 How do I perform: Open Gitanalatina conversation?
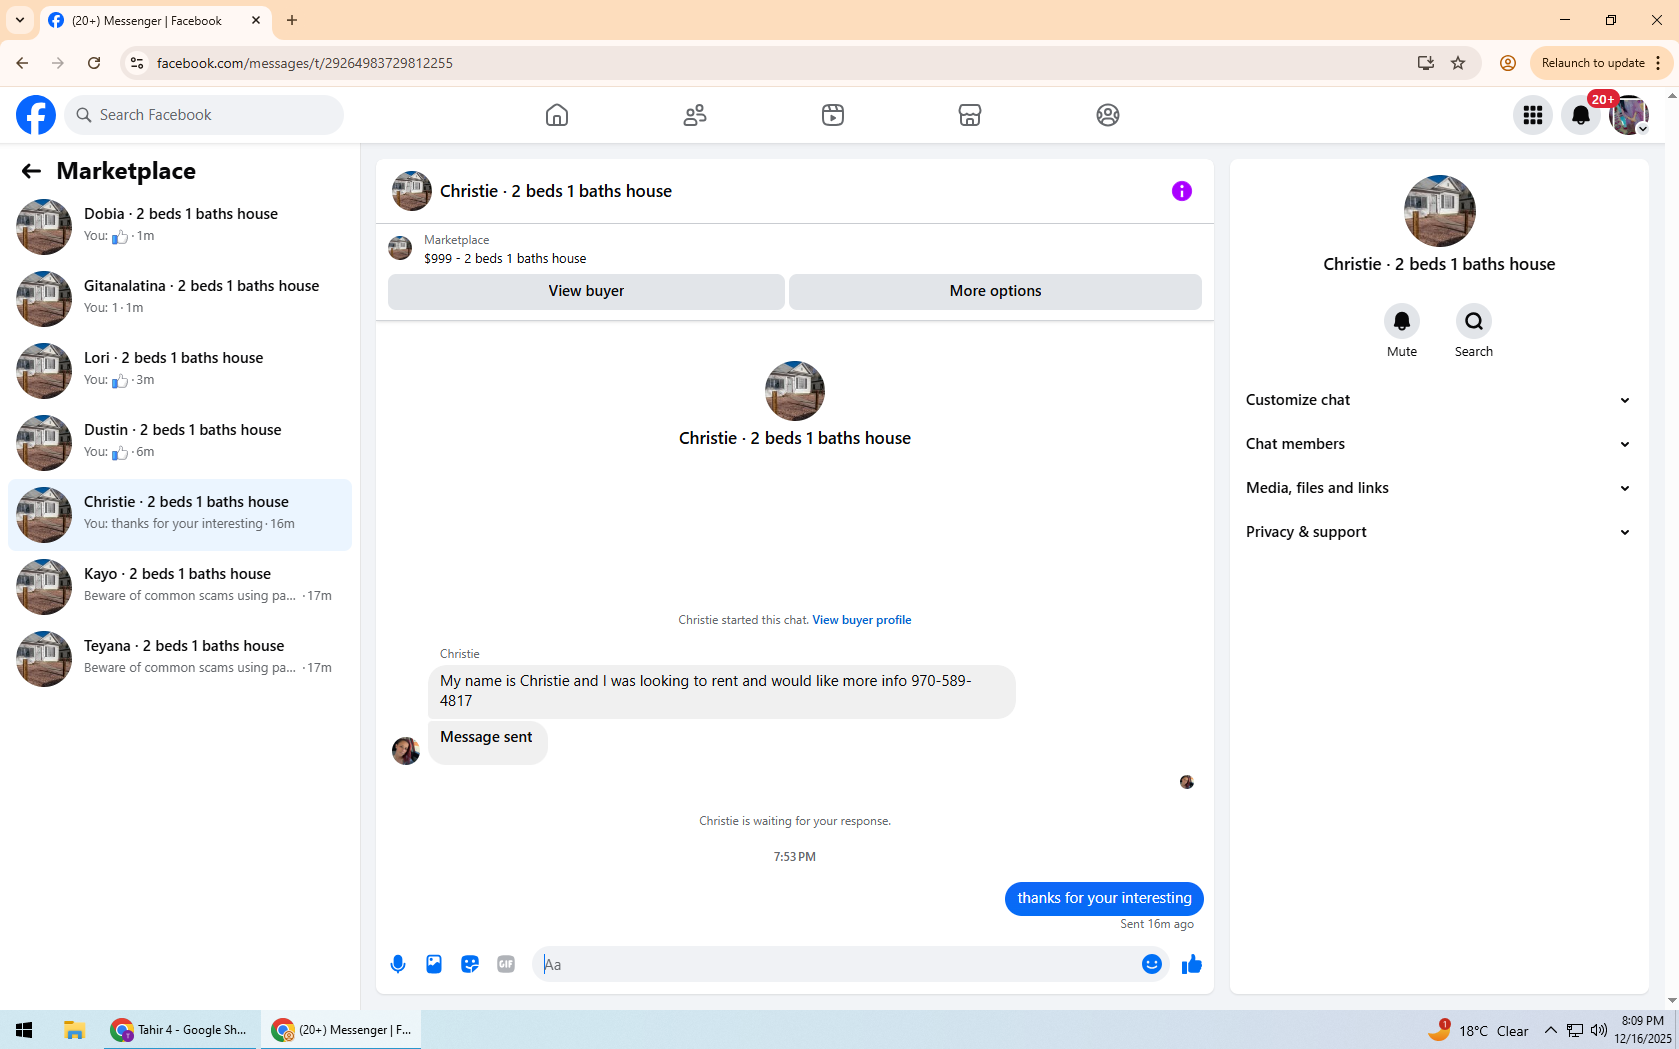(180, 299)
